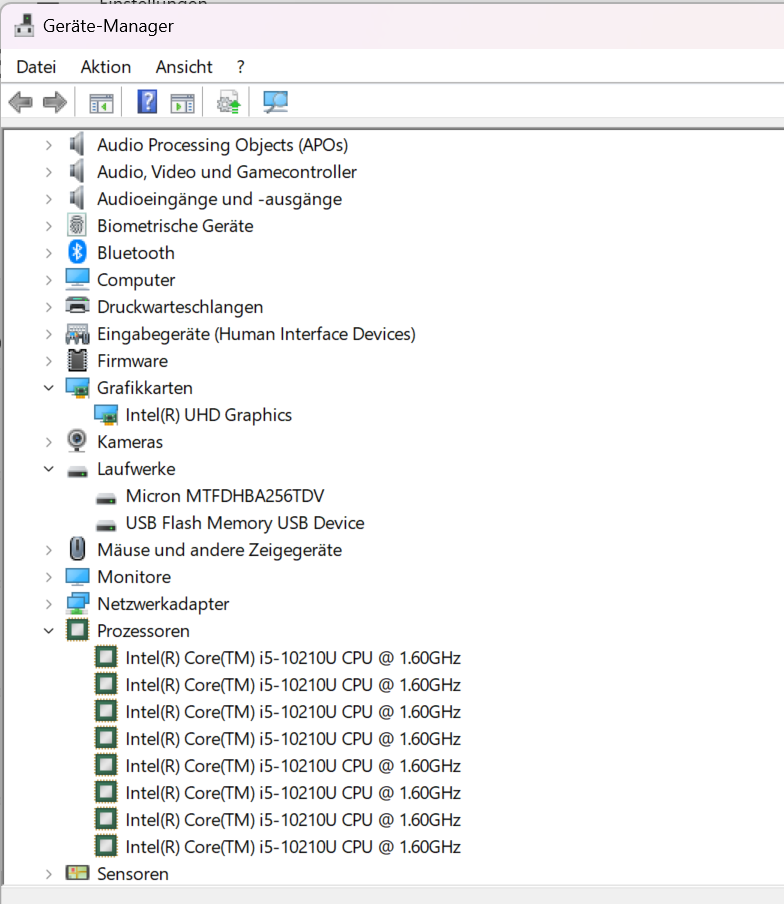Image resolution: width=784 pixels, height=904 pixels.
Task: Select the Audio Processing Objects (APOs) label
Action: (223, 145)
